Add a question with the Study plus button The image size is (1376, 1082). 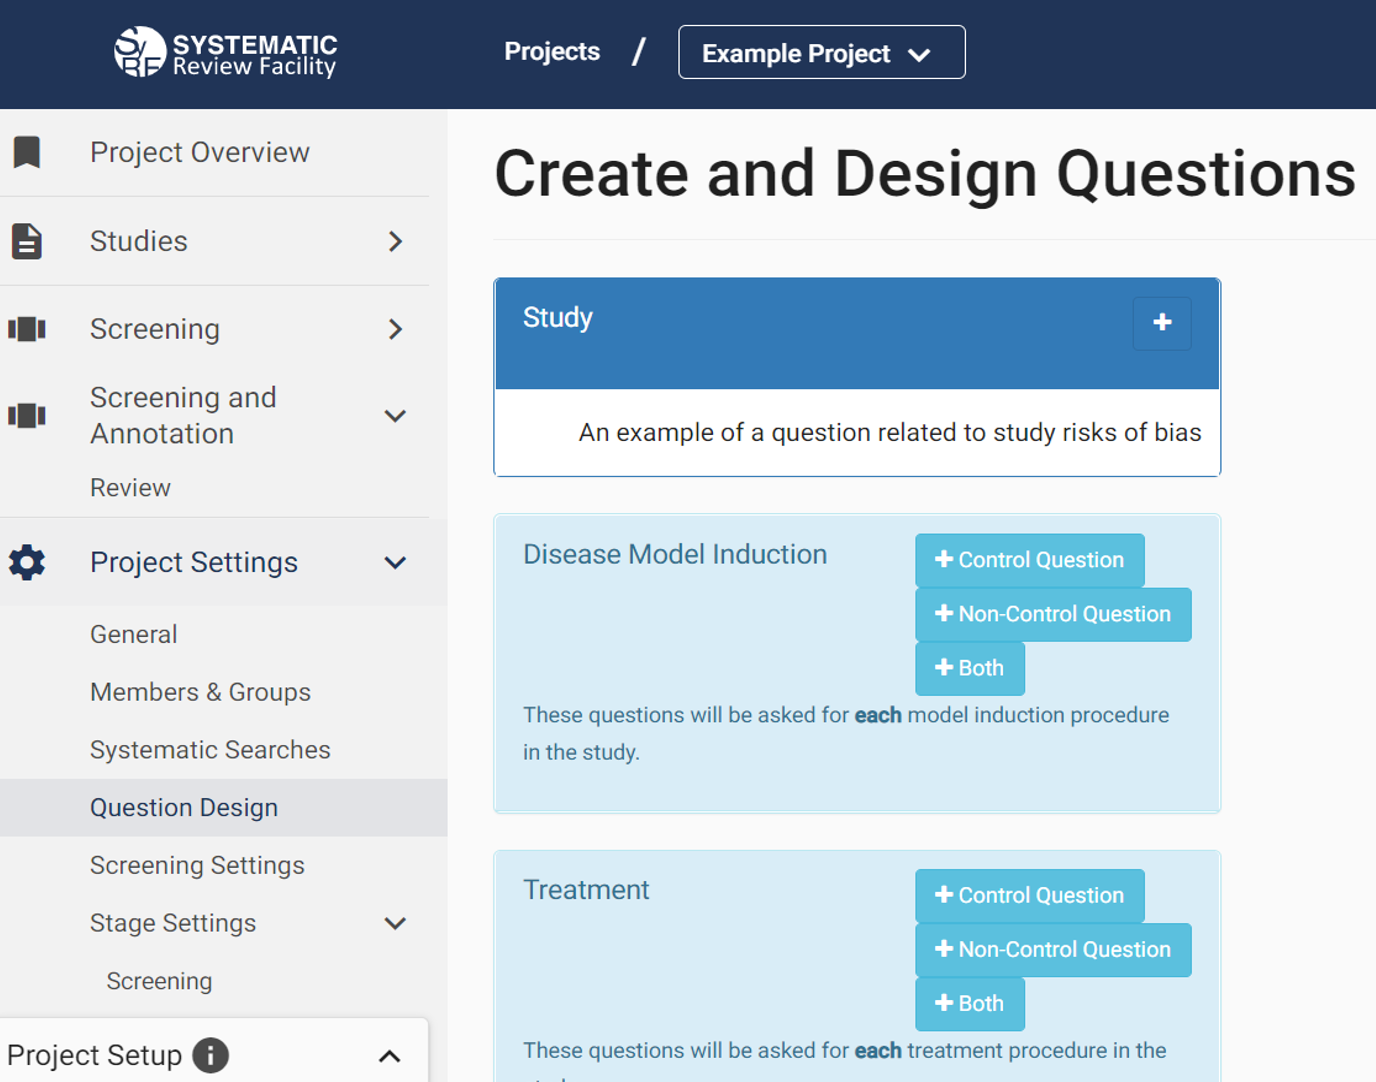[x=1161, y=323]
